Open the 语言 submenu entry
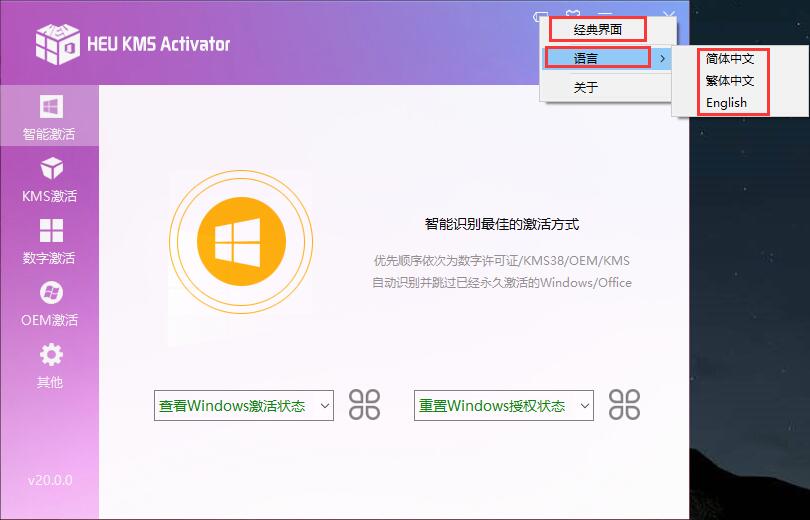 608,58
